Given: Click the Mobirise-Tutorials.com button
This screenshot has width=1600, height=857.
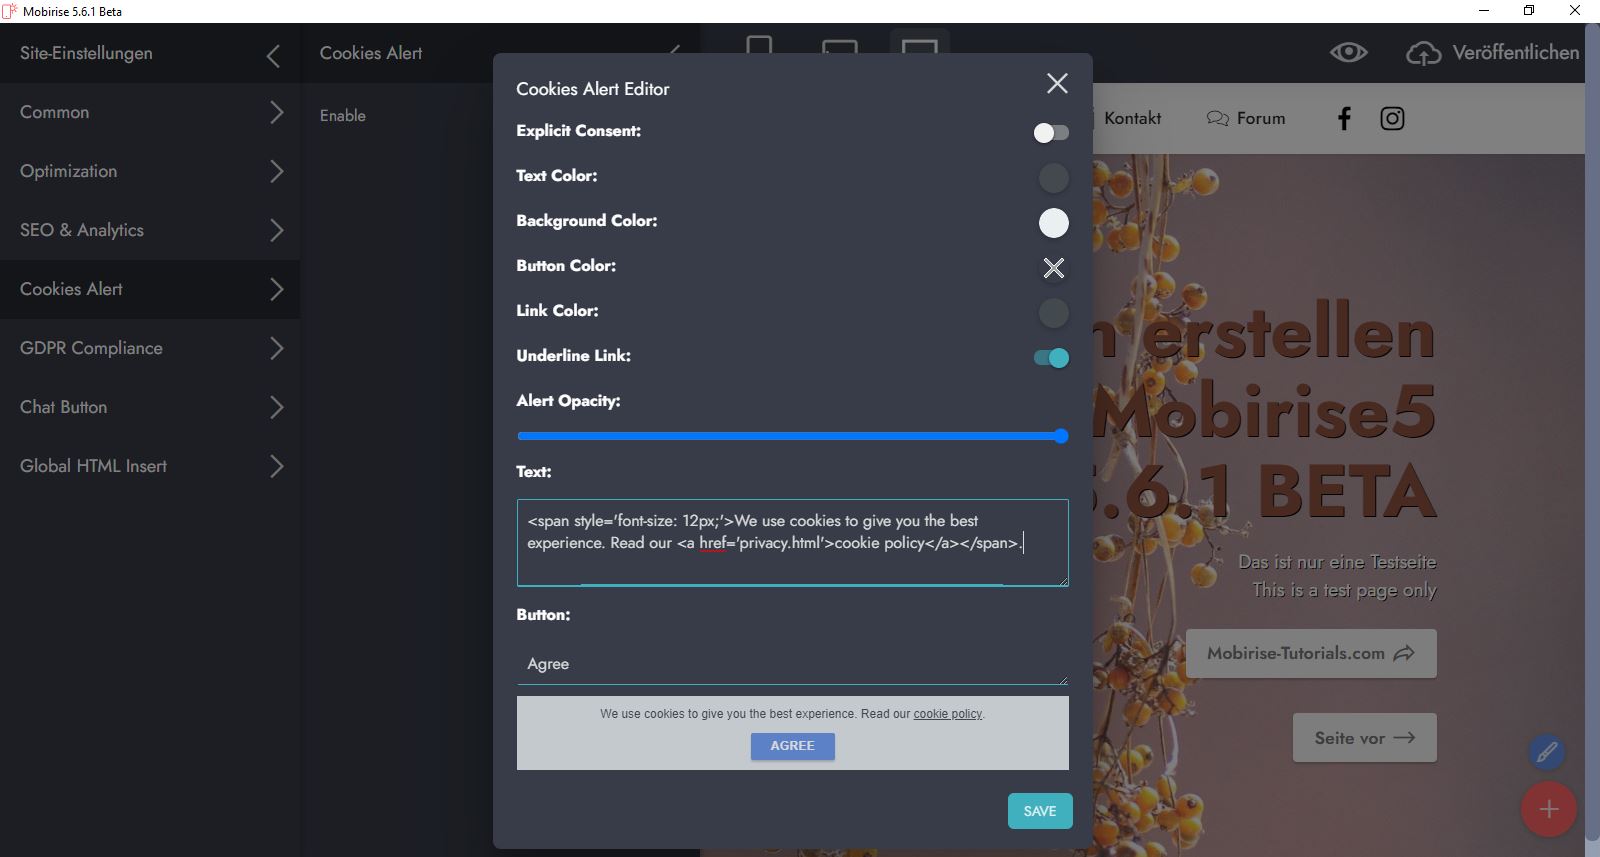Looking at the screenshot, I should pos(1311,653).
